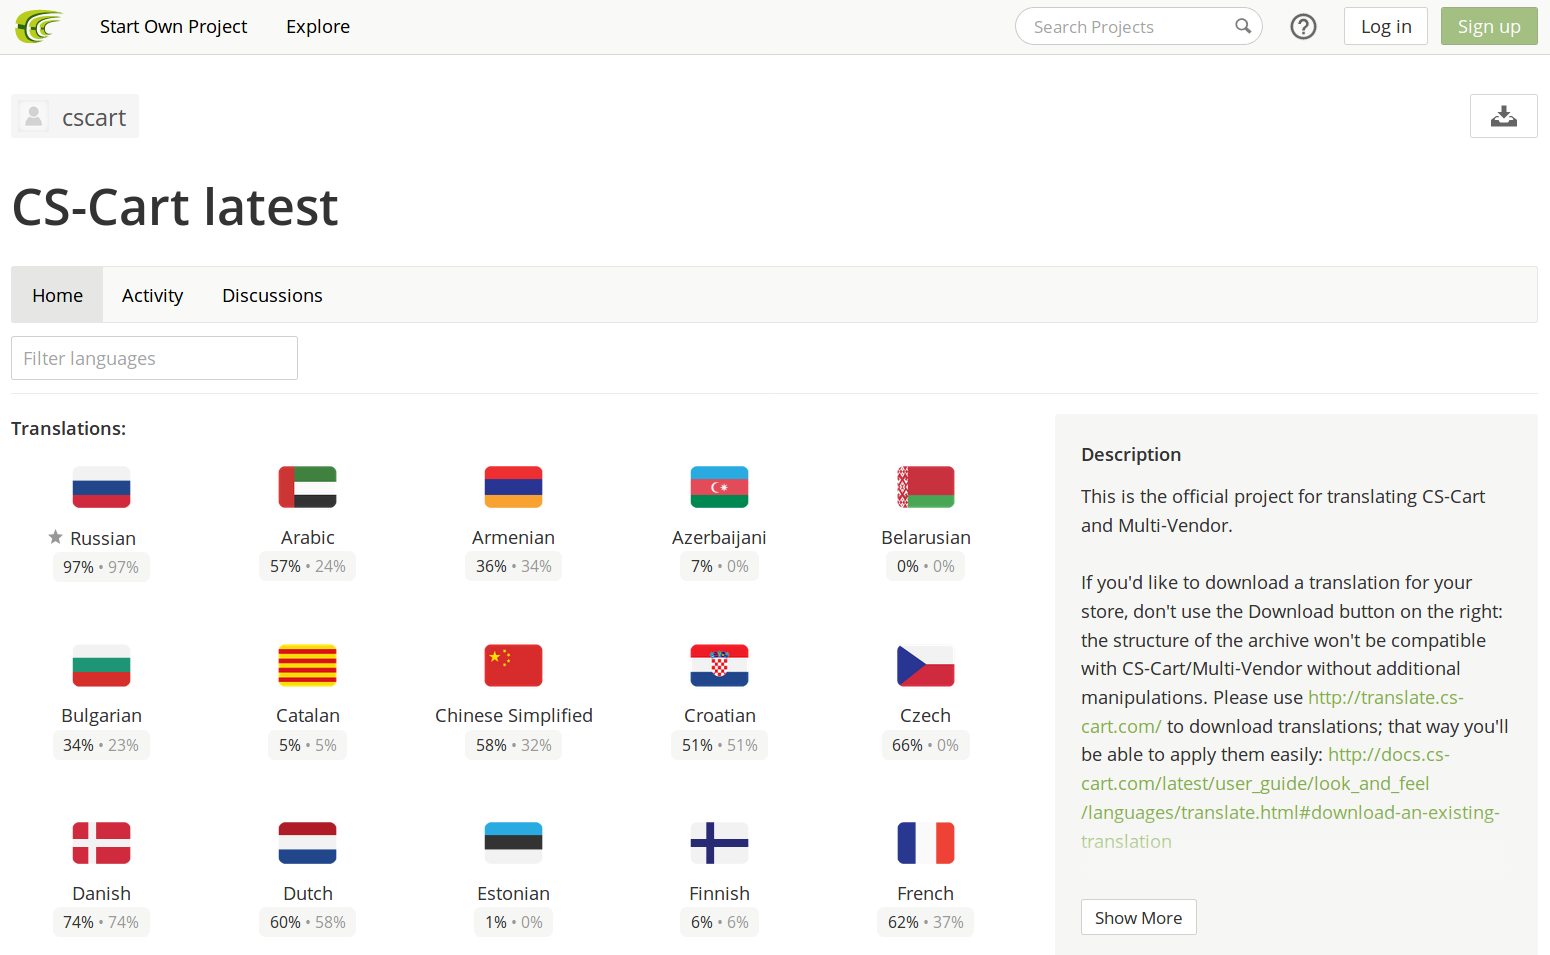Select the Catalan flag icon
1550x955 pixels.
[307, 665]
